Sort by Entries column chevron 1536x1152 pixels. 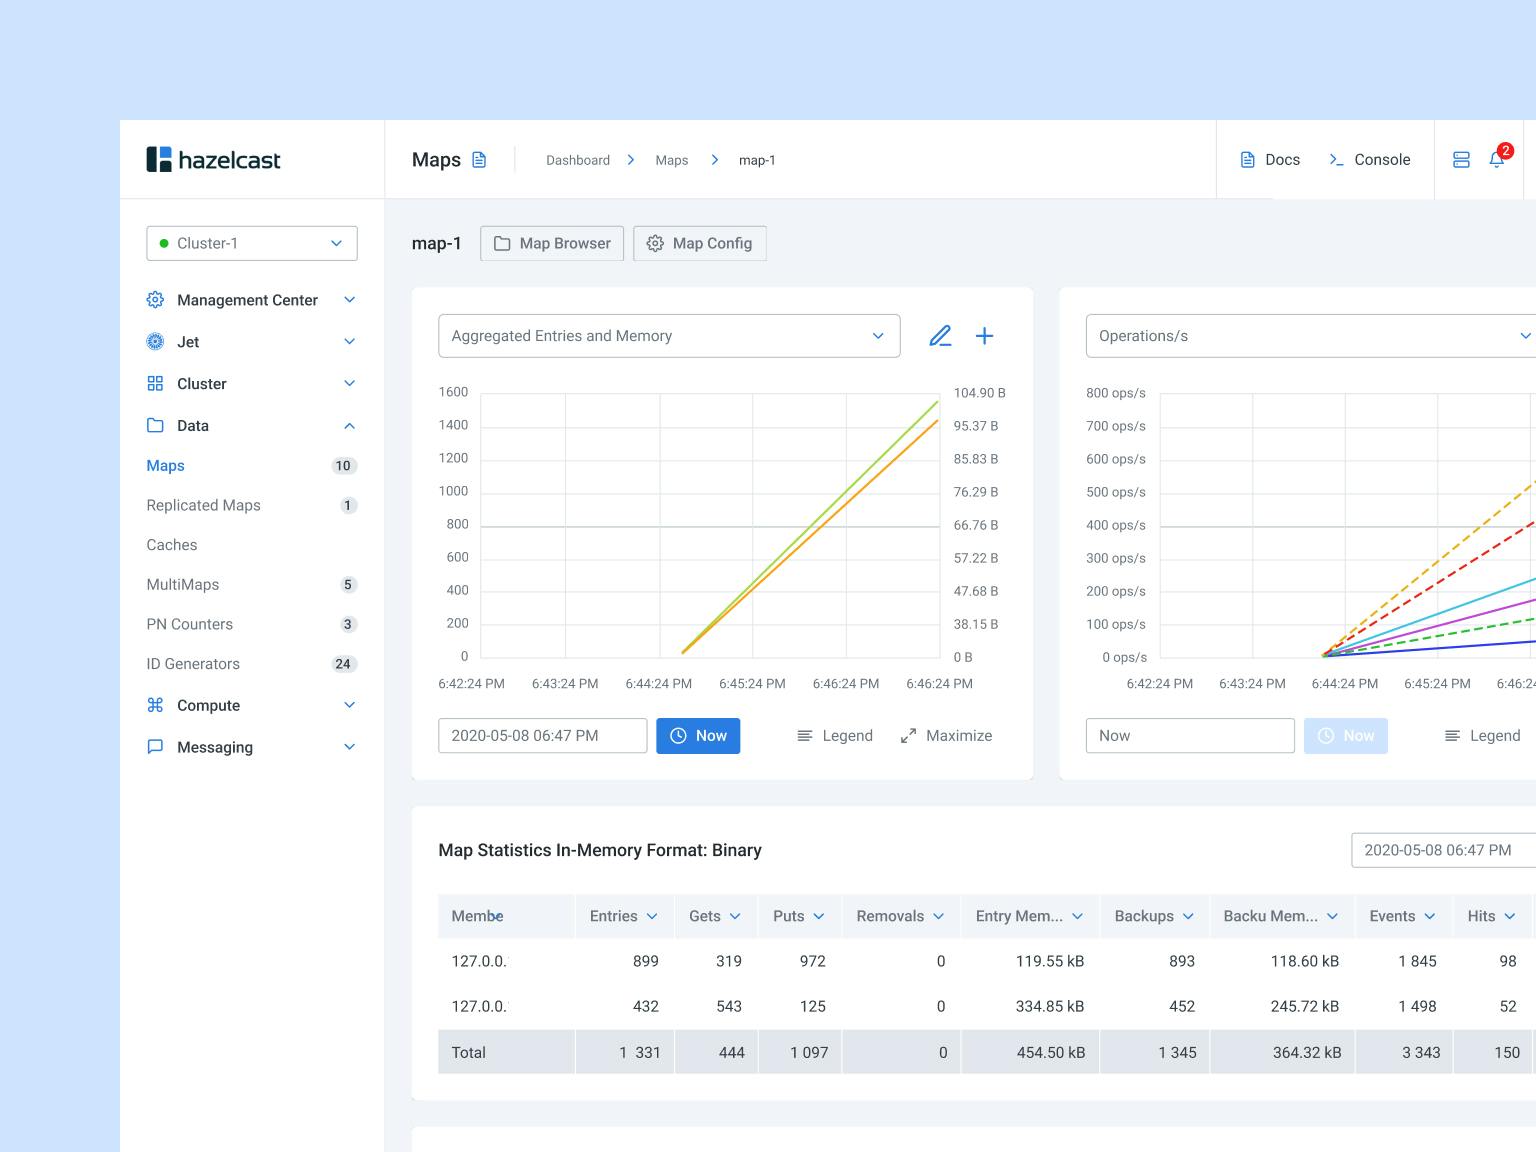(652, 916)
